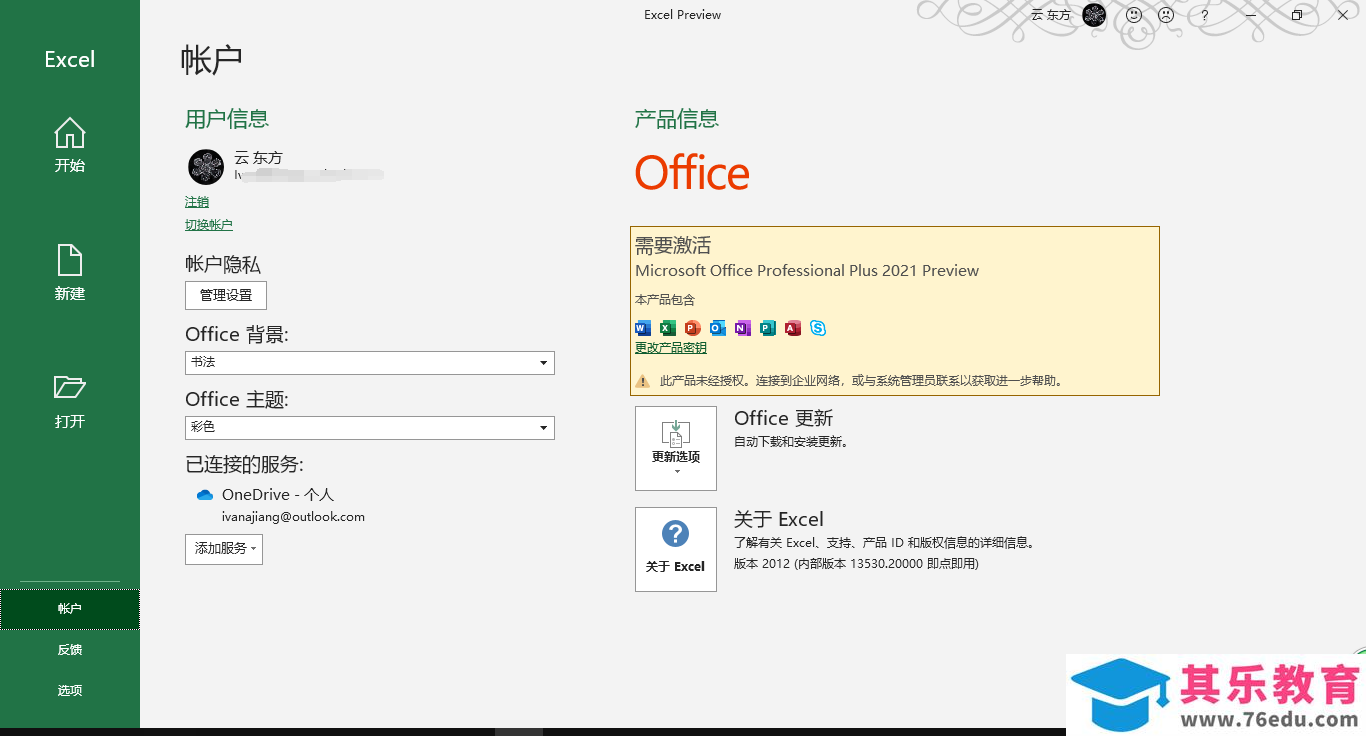Image resolution: width=1366 pixels, height=736 pixels.
Task: Click the 版本 2012 build number text
Action: point(856,564)
